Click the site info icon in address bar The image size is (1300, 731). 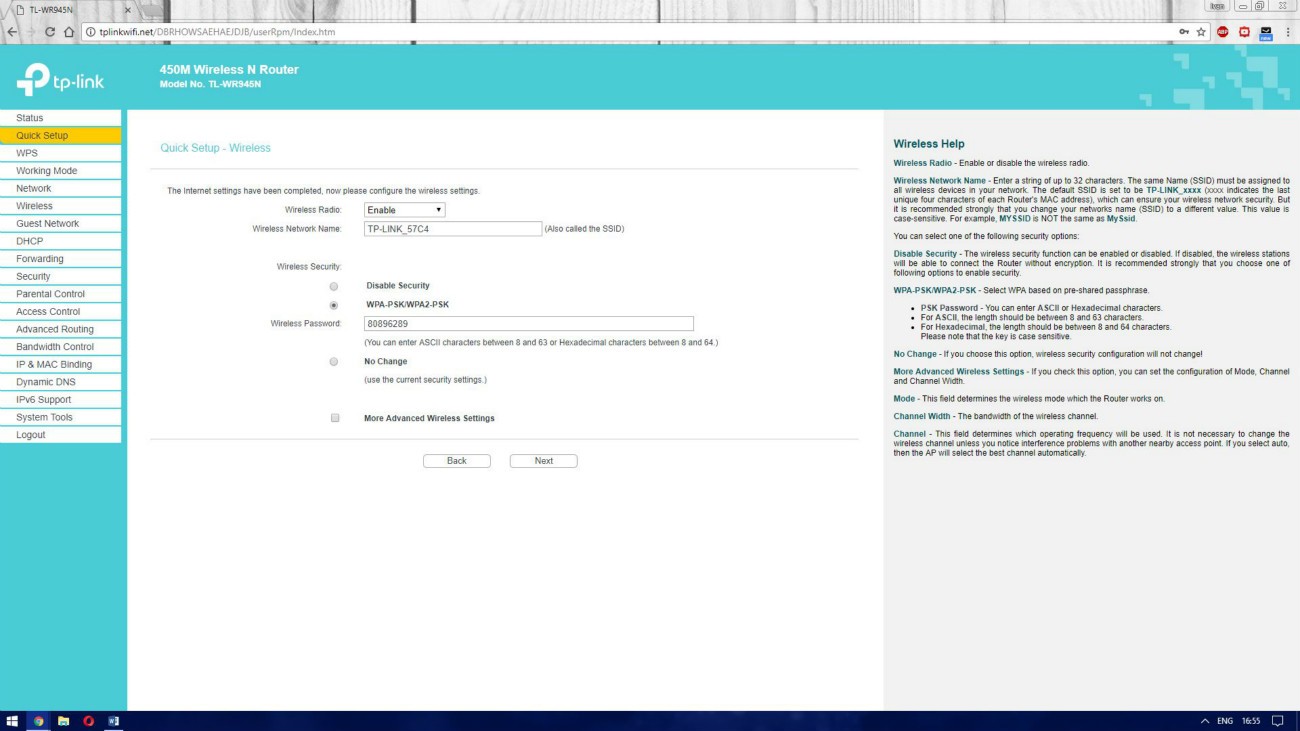pos(90,32)
